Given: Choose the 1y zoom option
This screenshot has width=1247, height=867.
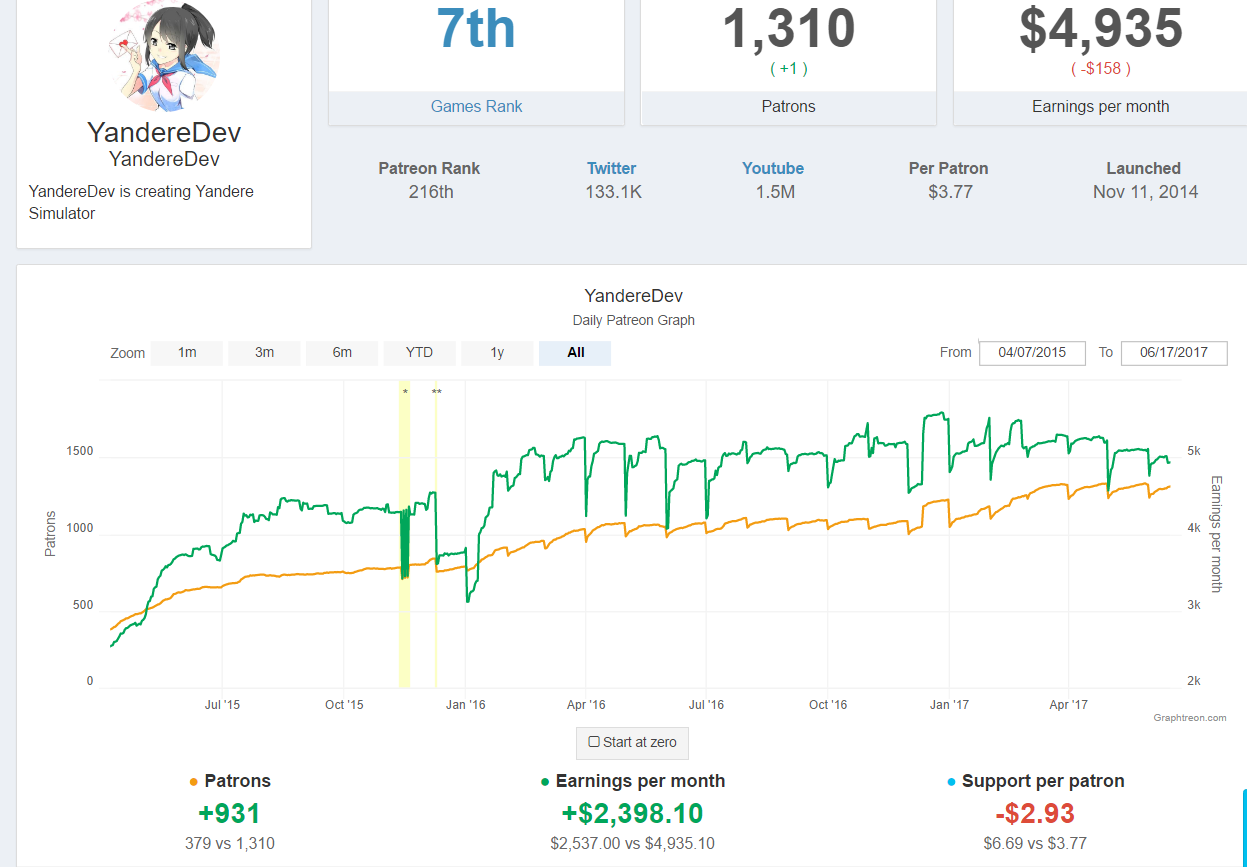Looking at the screenshot, I should click(x=497, y=353).
